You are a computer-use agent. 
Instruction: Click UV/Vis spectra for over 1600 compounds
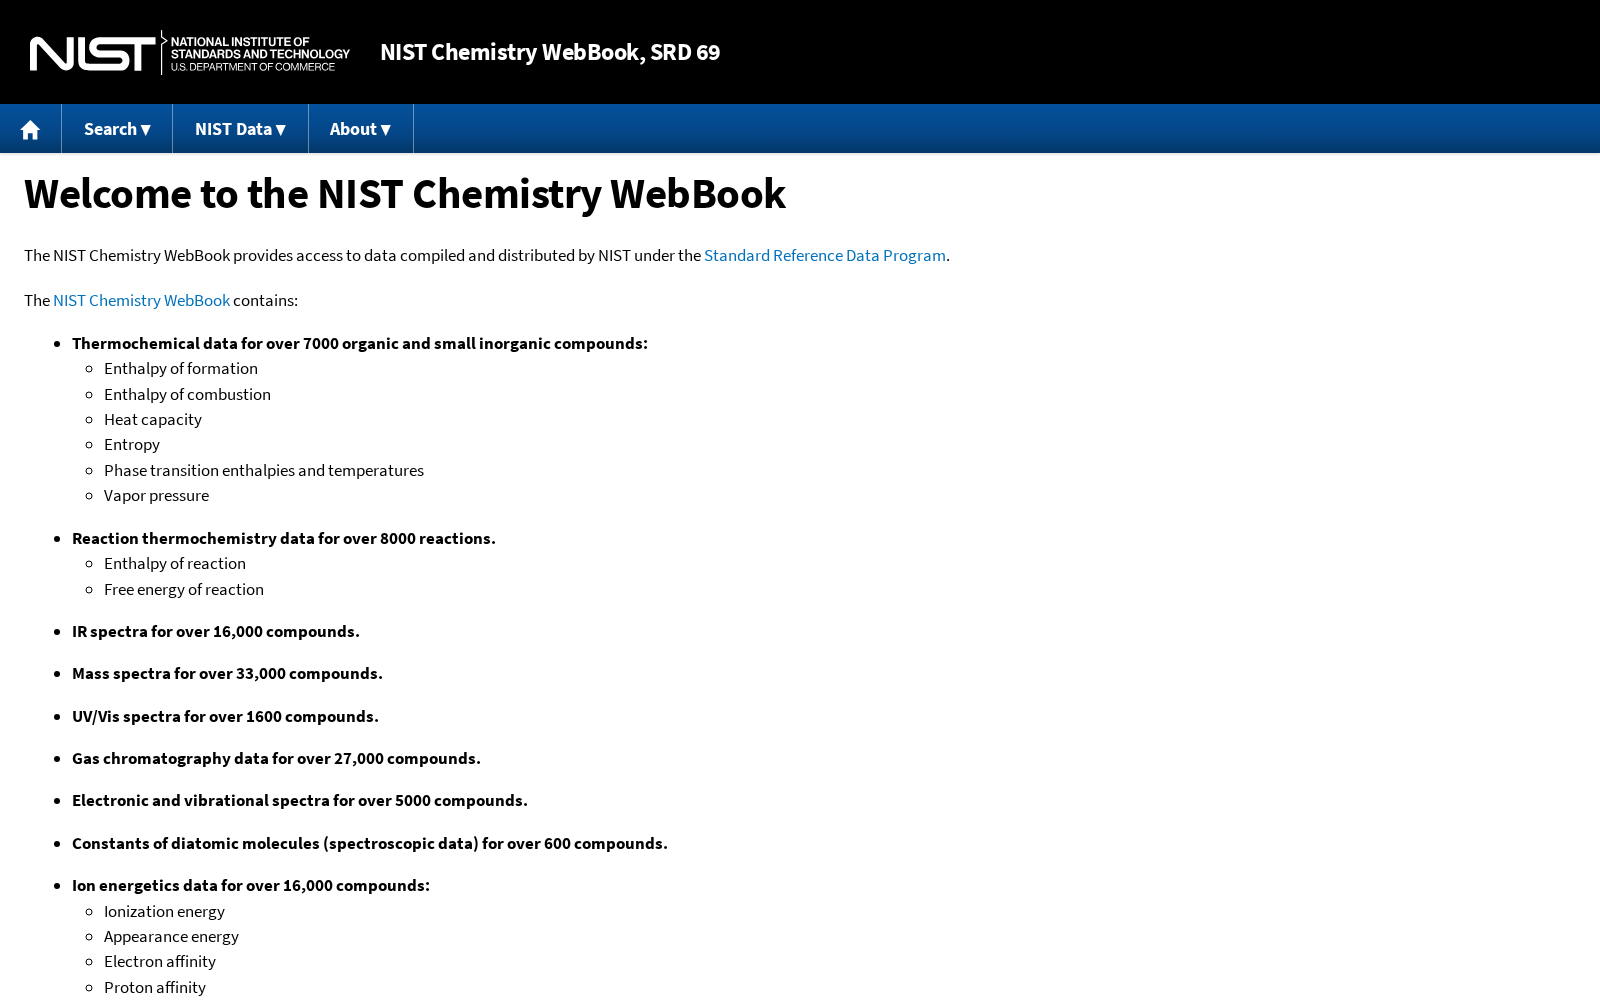(x=225, y=716)
